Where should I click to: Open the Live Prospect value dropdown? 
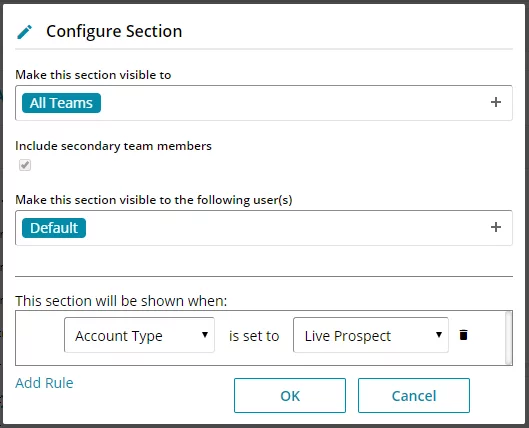(x=371, y=335)
